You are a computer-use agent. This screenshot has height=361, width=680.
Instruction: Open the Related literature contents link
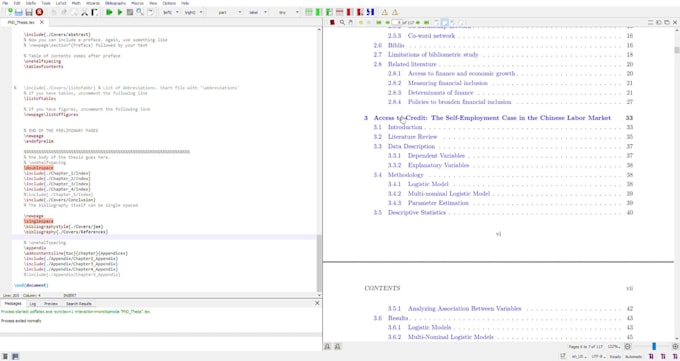(x=412, y=64)
